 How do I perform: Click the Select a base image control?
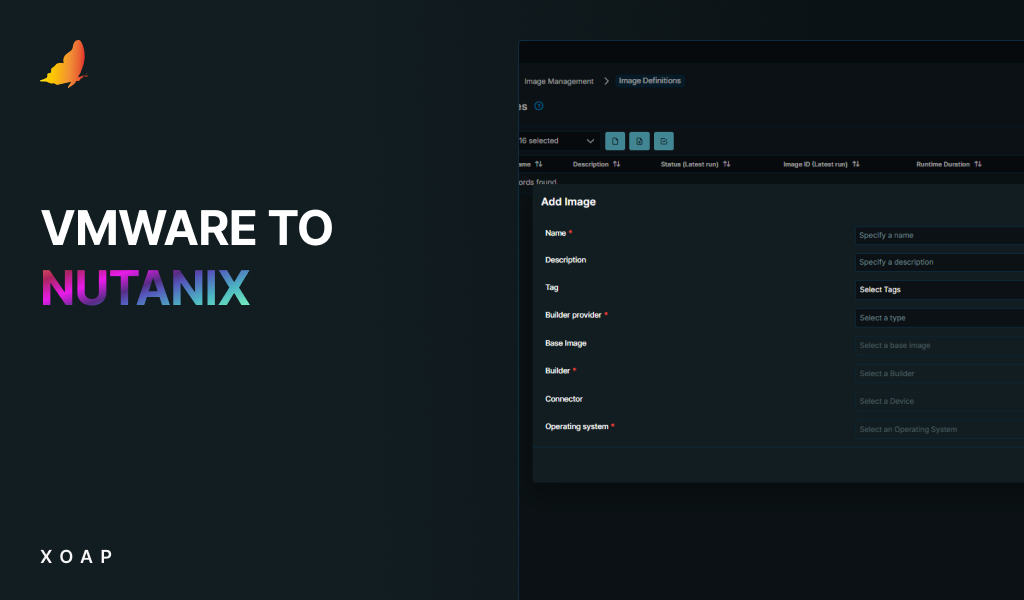tap(935, 345)
